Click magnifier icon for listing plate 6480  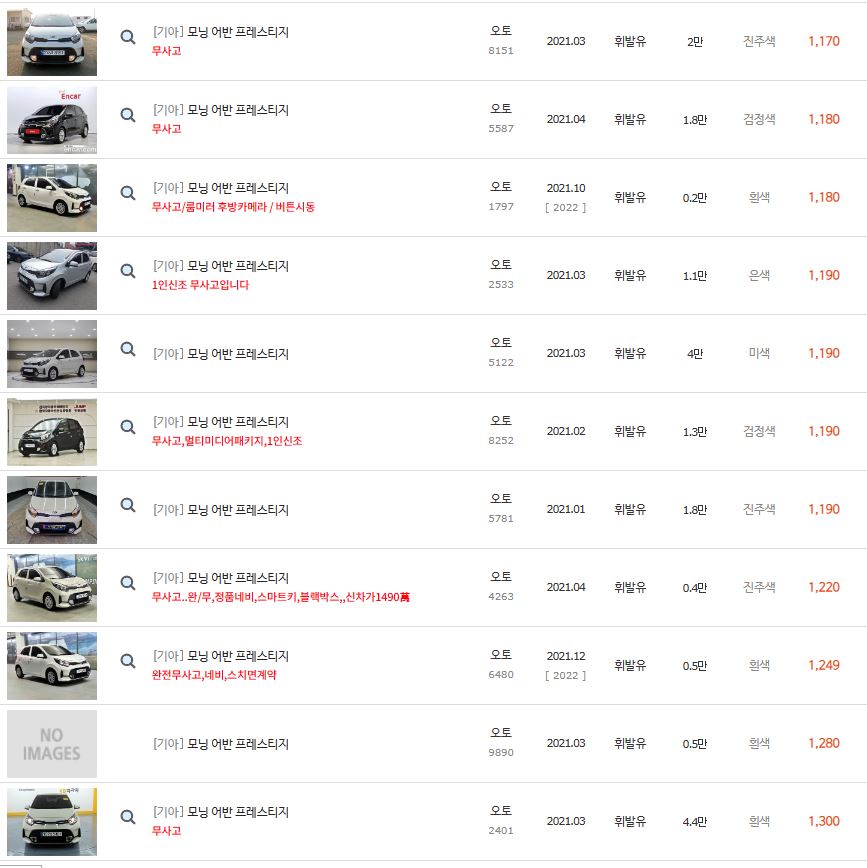point(128,661)
